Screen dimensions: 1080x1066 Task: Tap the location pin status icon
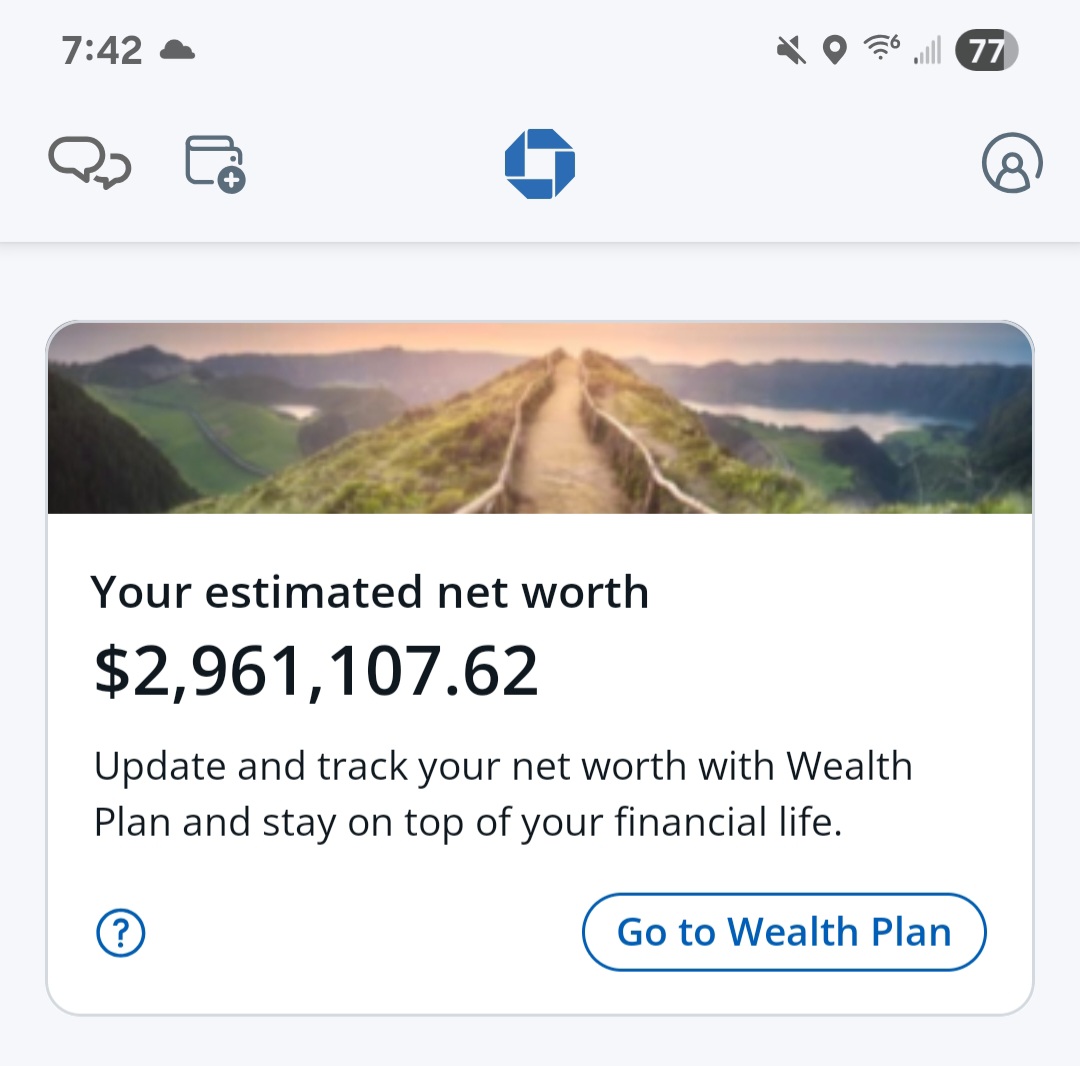coord(835,50)
